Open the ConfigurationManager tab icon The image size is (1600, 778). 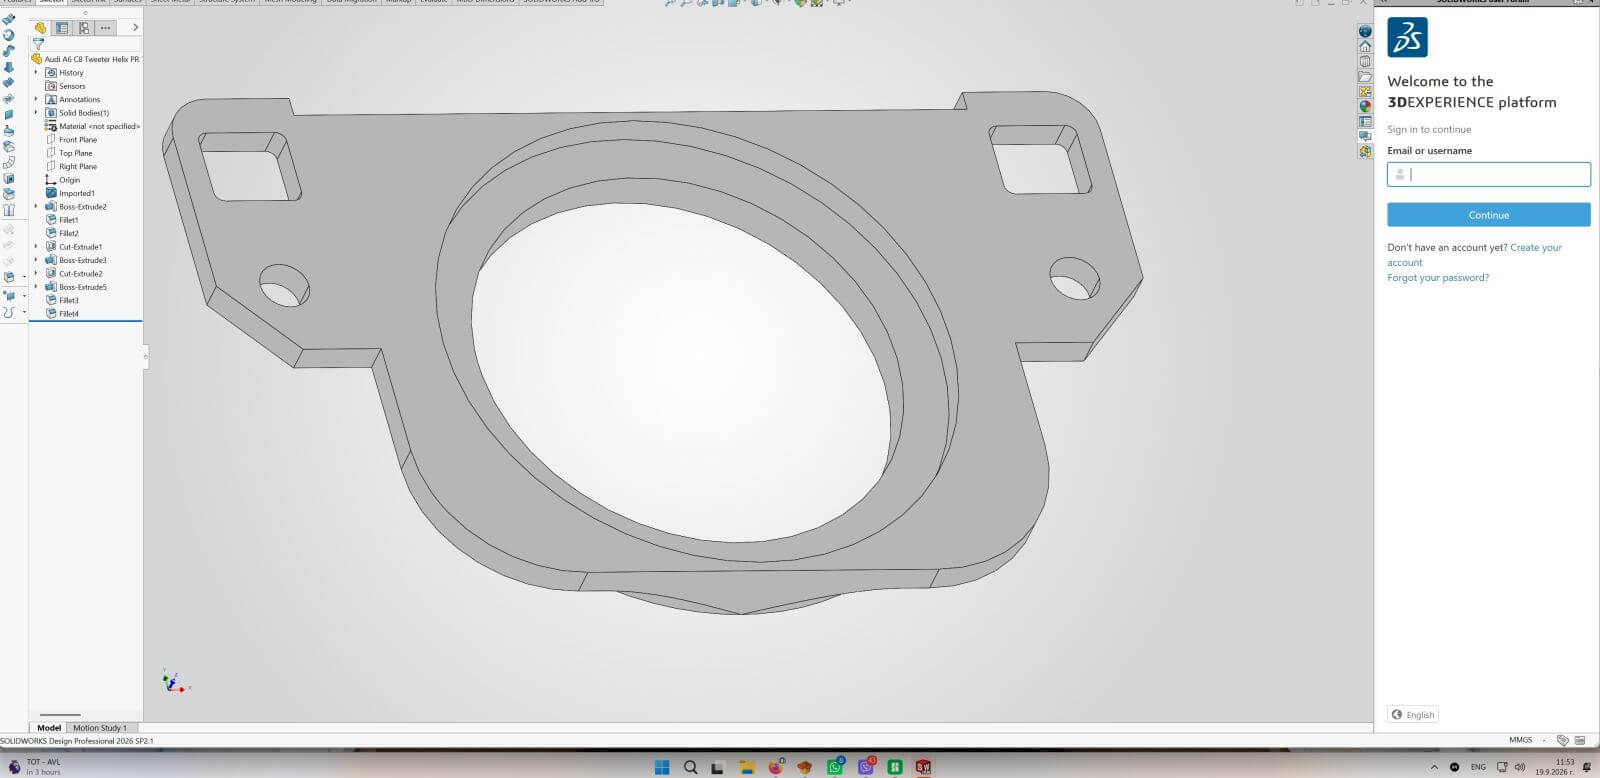[x=84, y=28]
